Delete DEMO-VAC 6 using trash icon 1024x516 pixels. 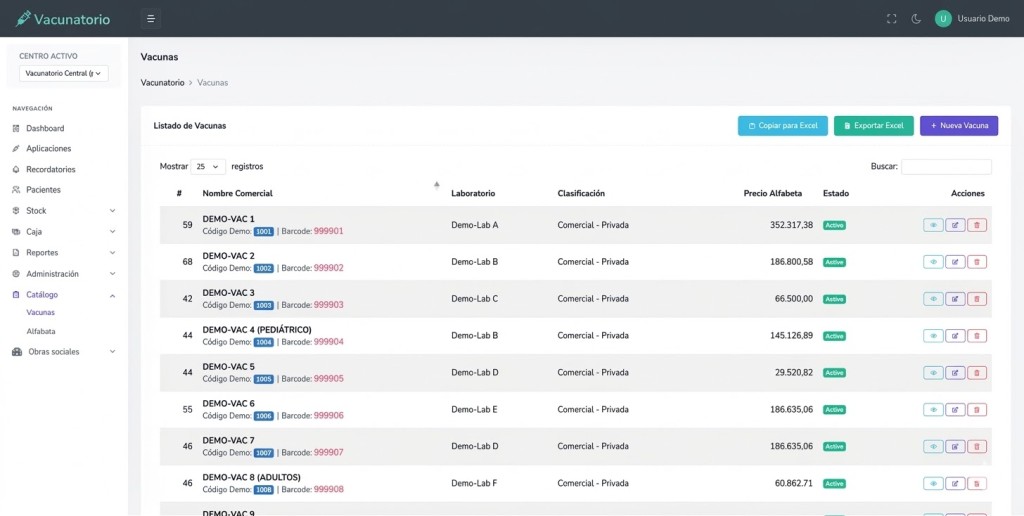coord(977,410)
